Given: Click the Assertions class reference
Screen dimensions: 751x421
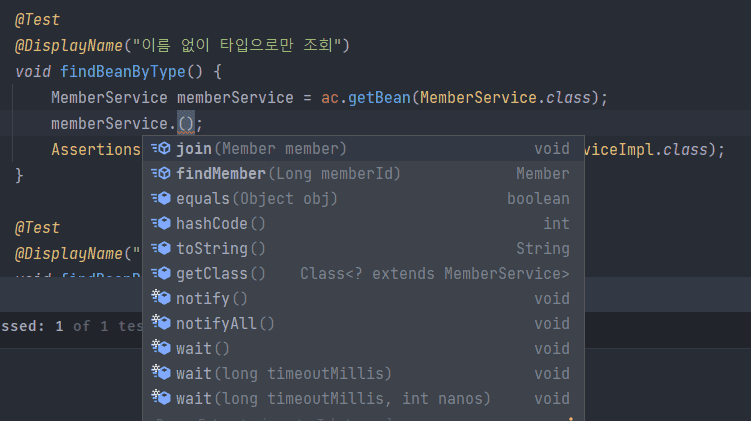Looking at the screenshot, I should [95, 150].
